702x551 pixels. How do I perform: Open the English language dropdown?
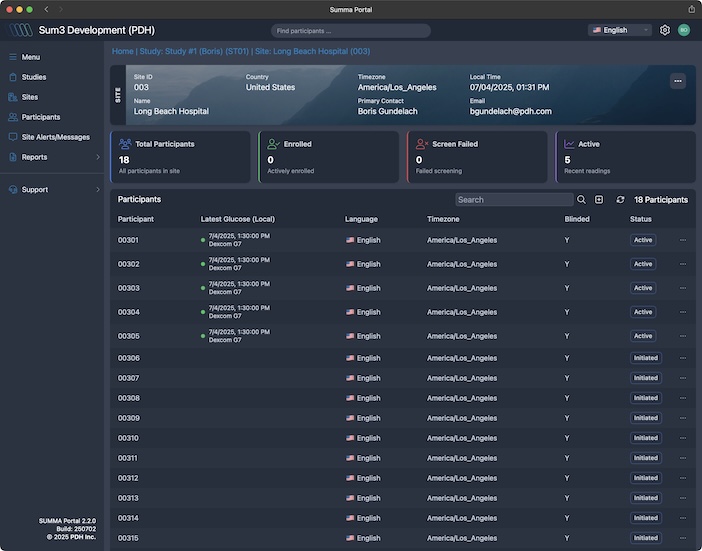point(620,30)
